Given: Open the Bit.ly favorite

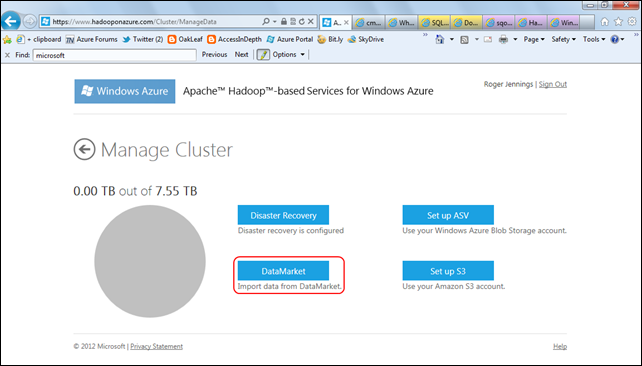Looking at the screenshot, I should pos(330,39).
